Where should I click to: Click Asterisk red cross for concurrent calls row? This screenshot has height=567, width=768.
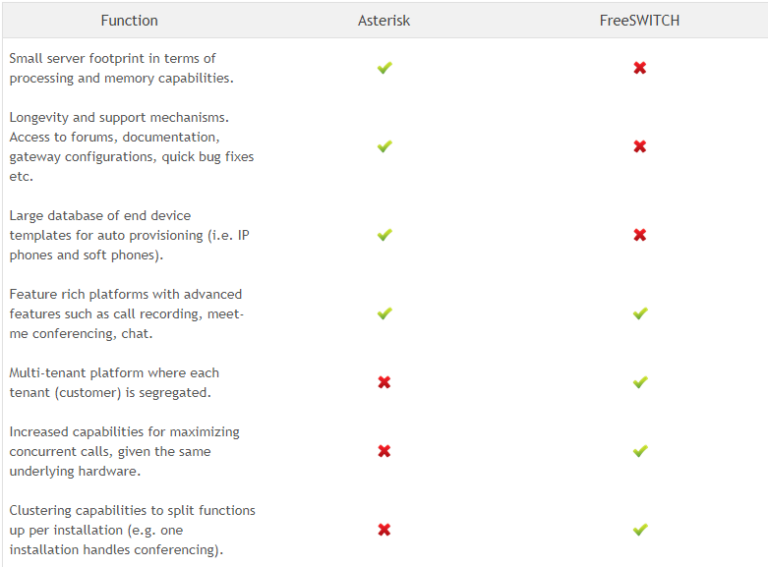pyautogui.click(x=384, y=451)
